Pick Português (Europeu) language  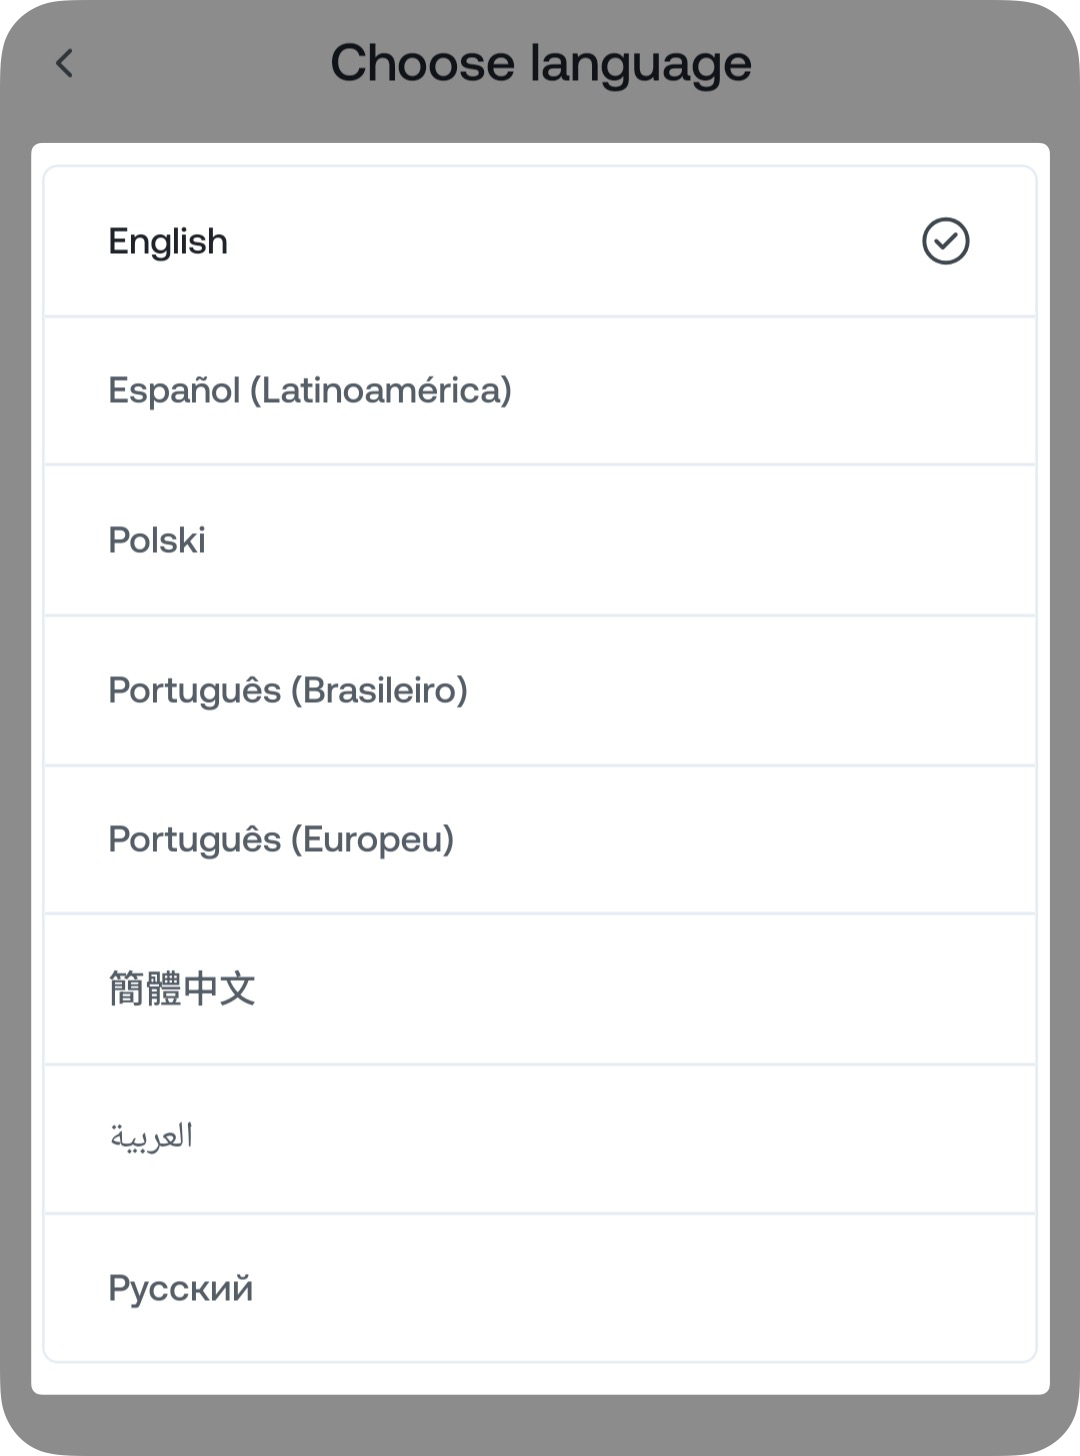click(x=281, y=839)
